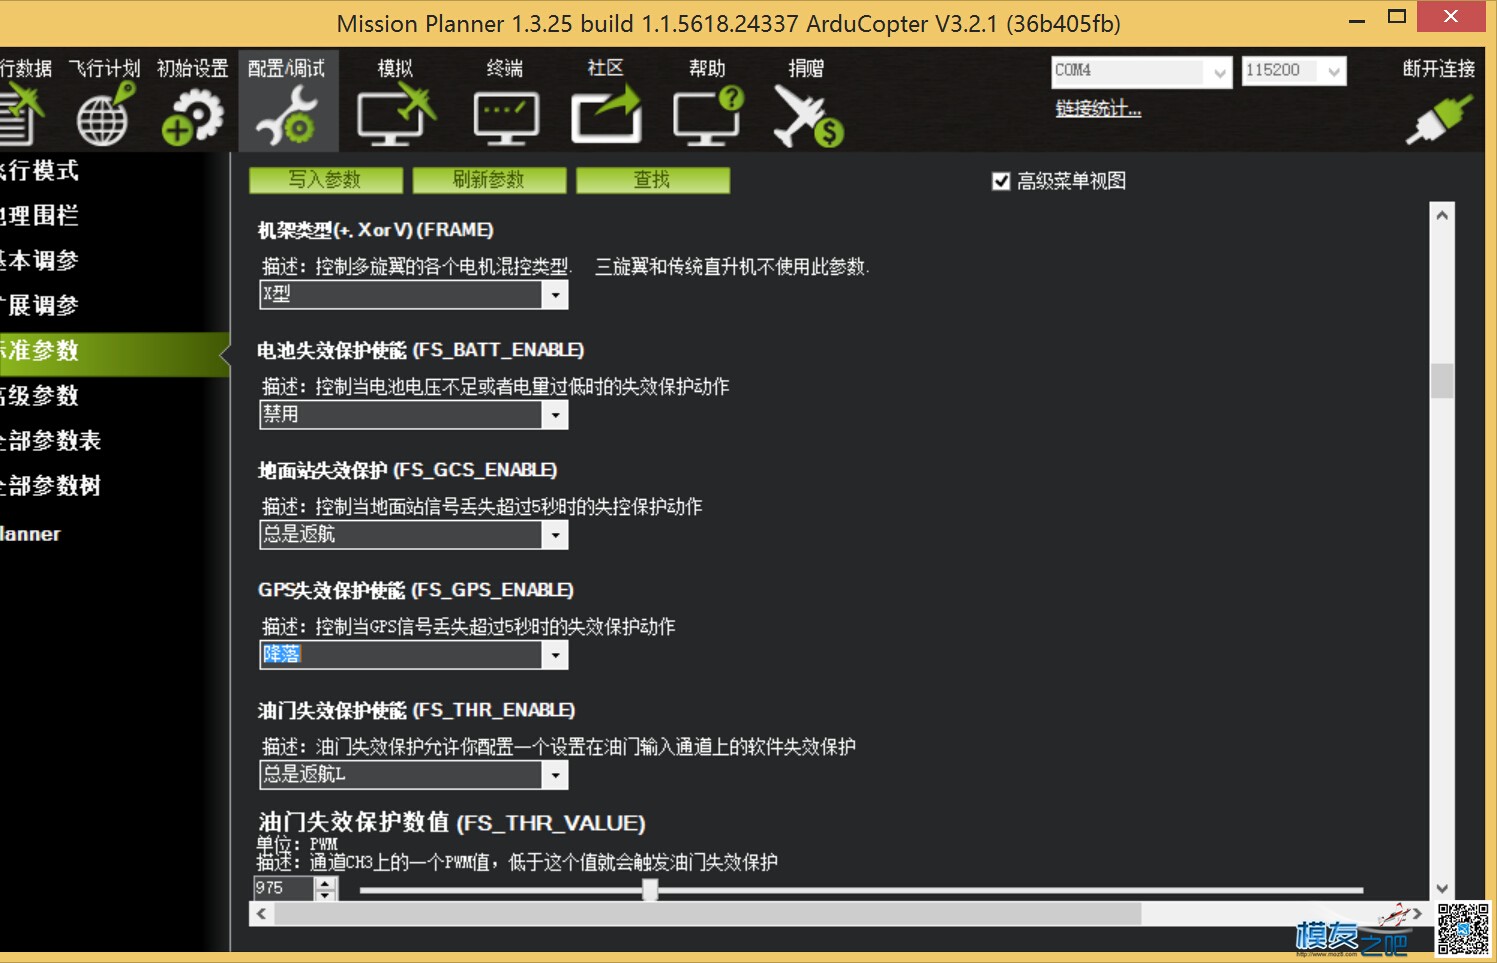Open the 社区 community icon
Viewport: 1497px width, 963px height.
point(606,116)
